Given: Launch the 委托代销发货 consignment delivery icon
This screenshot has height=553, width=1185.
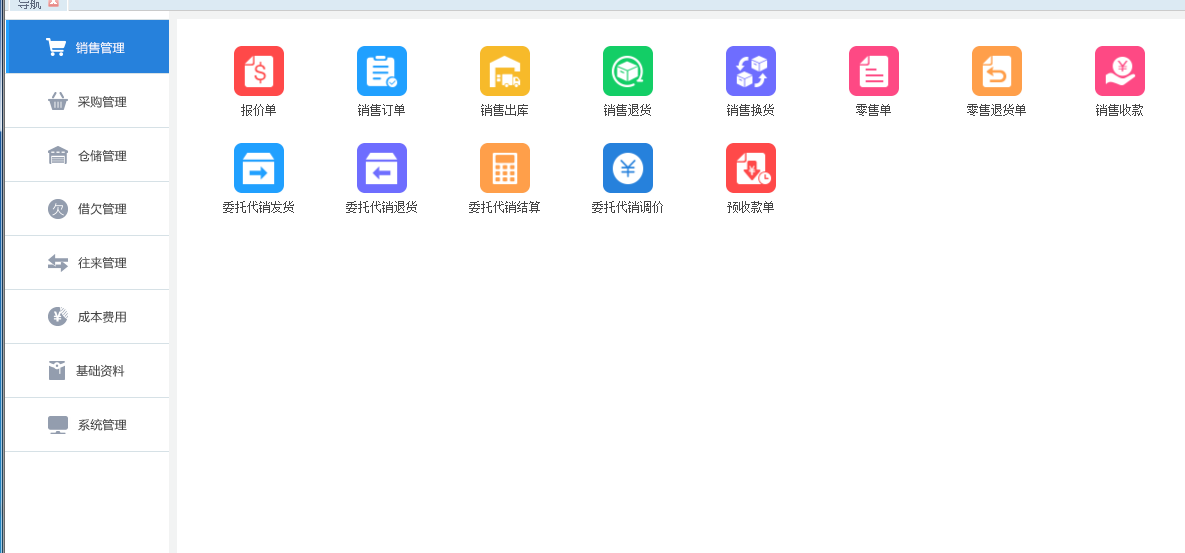Looking at the screenshot, I should point(258,168).
